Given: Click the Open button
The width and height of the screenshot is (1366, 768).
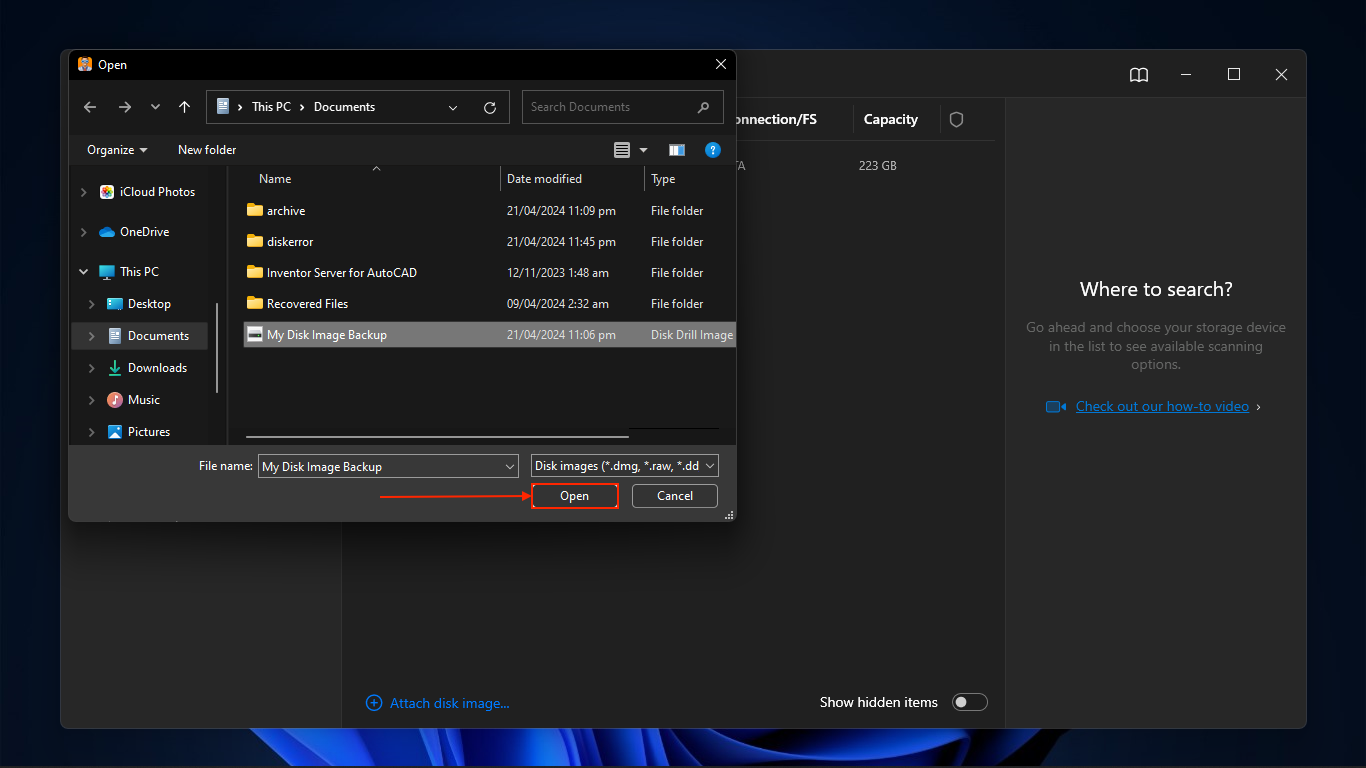Looking at the screenshot, I should point(575,496).
